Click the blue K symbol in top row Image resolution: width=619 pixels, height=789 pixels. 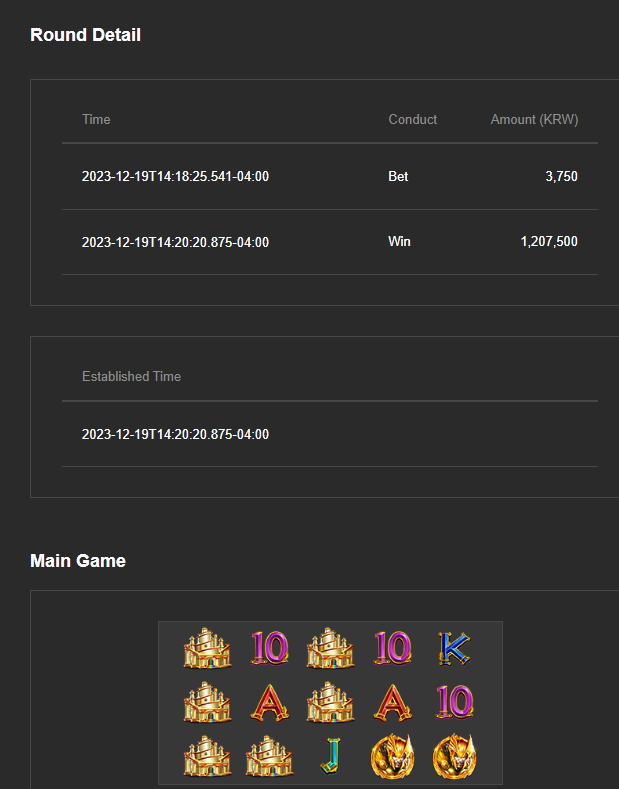tap(454, 648)
